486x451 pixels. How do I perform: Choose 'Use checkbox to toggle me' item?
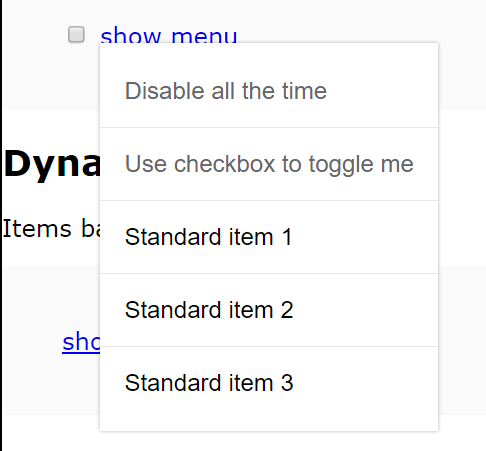click(x=269, y=164)
